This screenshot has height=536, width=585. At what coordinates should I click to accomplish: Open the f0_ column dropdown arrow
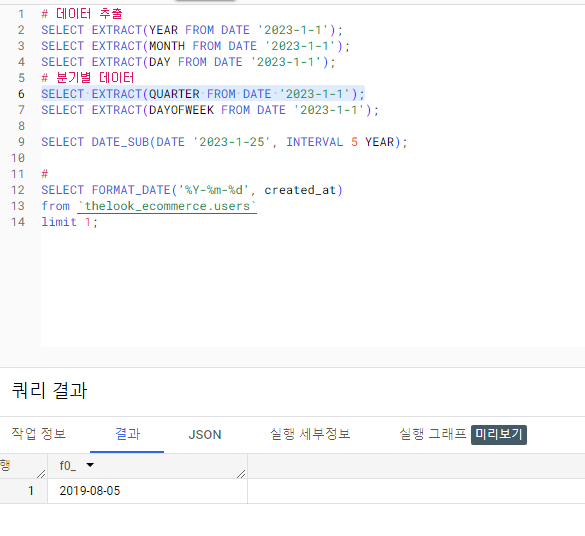[90, 465]
